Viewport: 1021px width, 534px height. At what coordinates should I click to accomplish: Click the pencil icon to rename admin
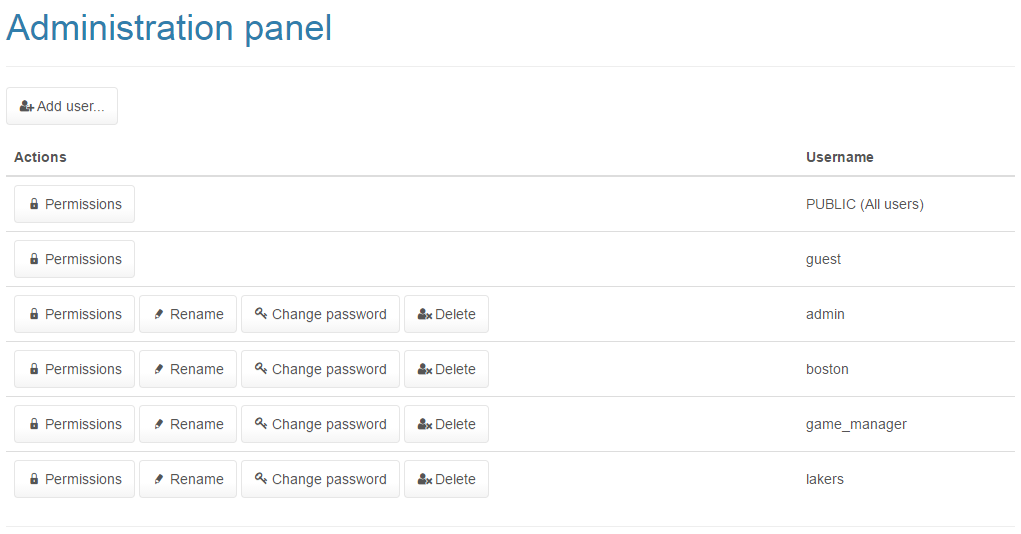tap(159, 314)
